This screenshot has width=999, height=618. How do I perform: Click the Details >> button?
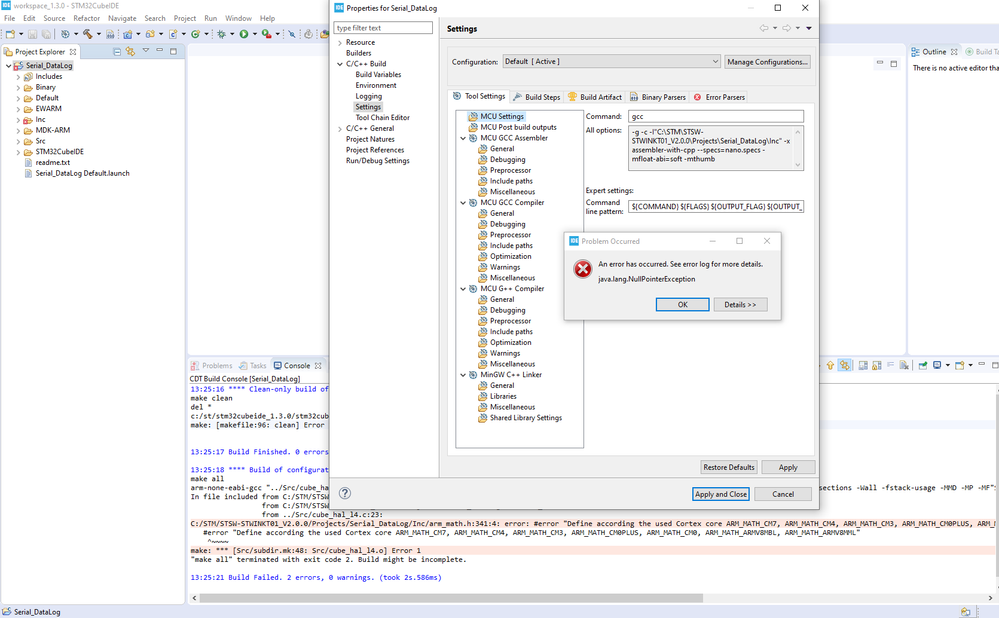(740, 305)
